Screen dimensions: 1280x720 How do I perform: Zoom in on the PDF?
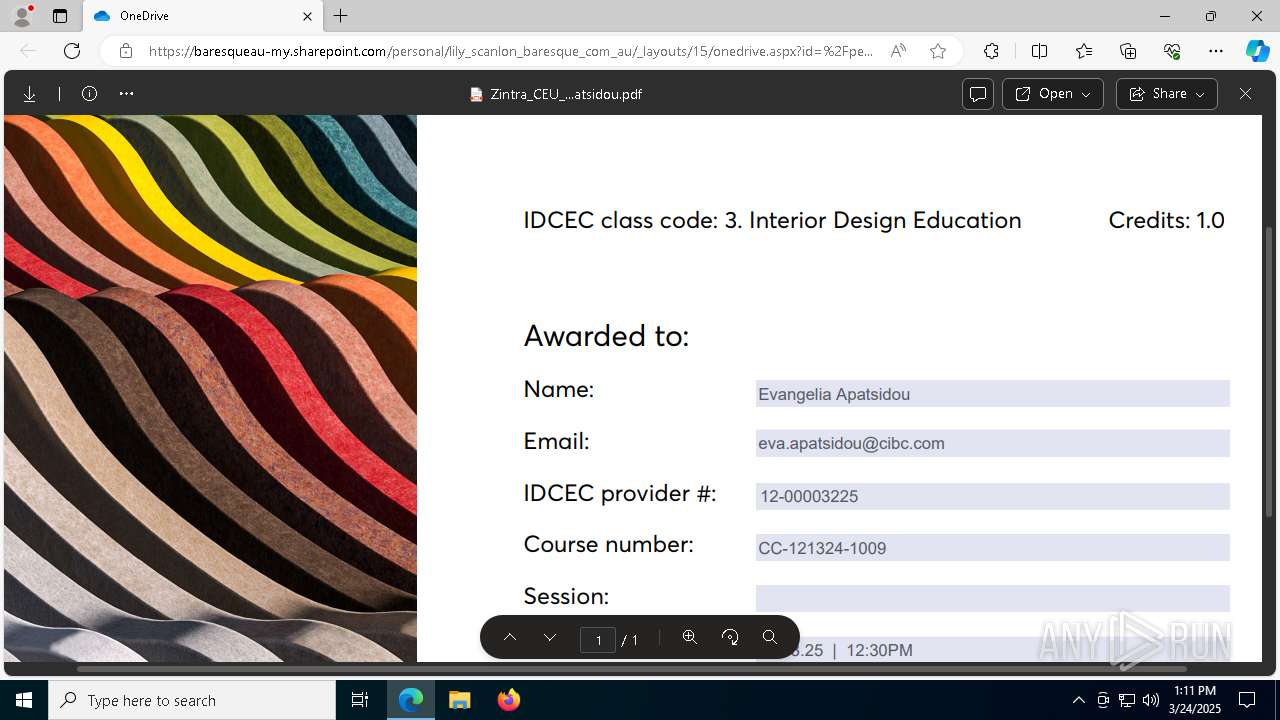click(690, 637)
